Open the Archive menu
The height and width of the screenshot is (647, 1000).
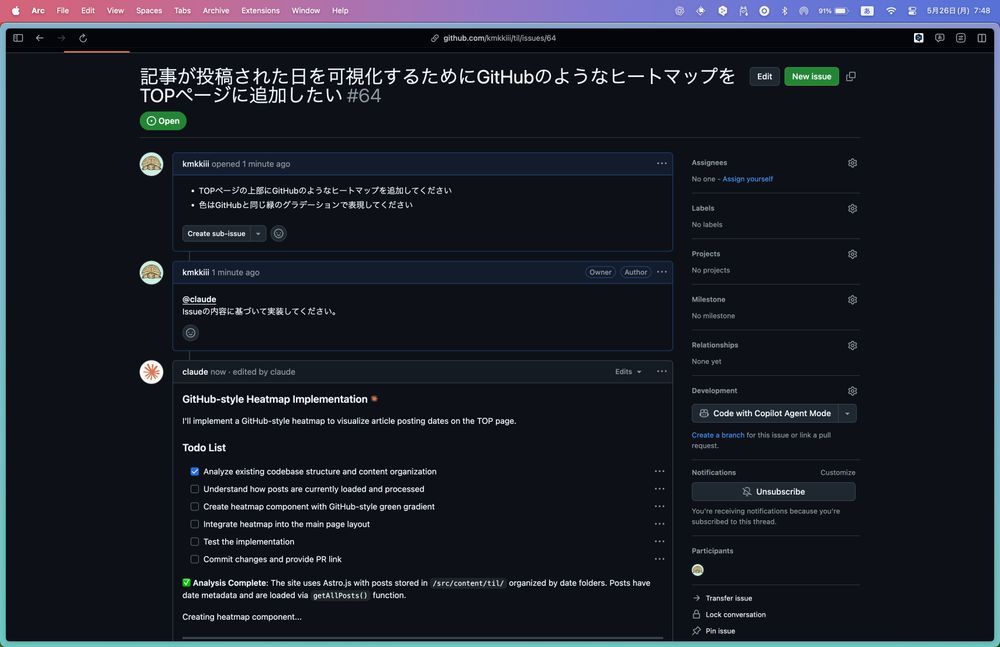216,11
